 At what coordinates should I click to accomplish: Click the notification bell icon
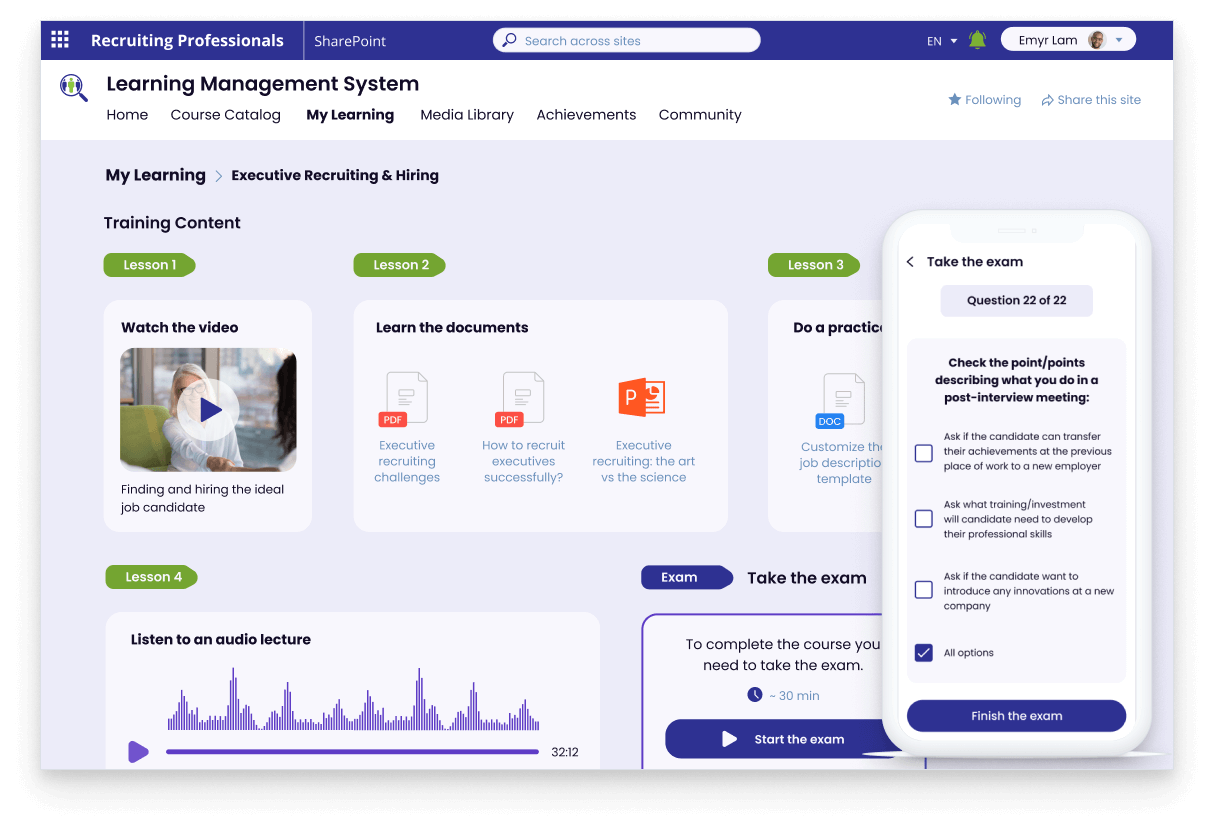(x=977, y=40)
